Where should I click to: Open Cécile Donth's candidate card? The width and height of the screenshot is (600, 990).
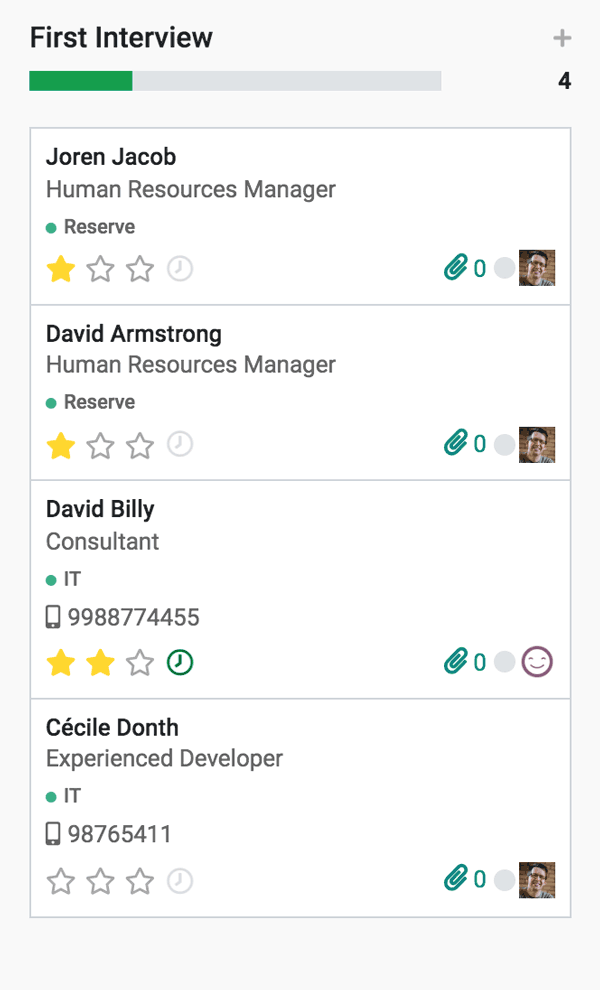tap(110, 727)
